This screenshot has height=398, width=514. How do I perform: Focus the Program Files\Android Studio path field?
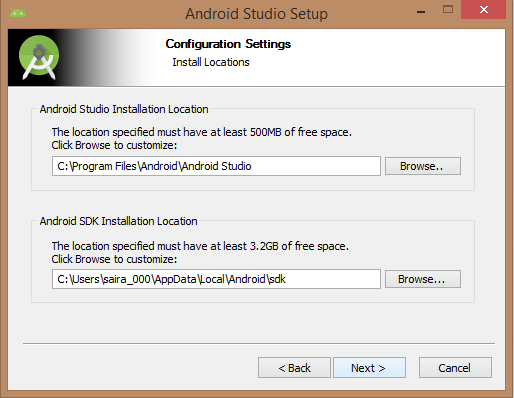216,166
